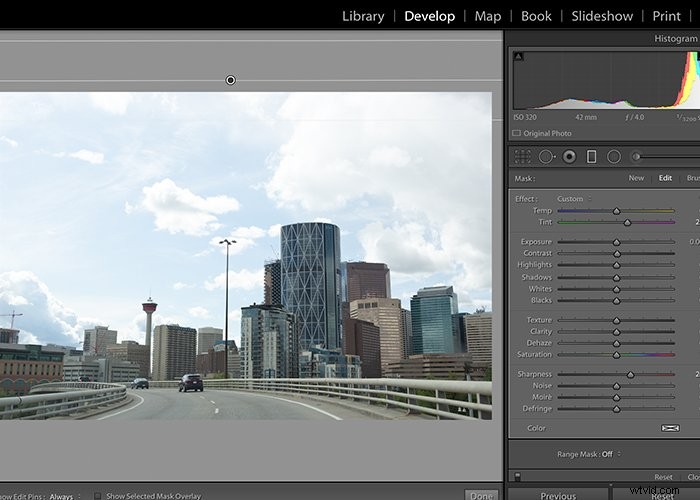Select the Red Eye Correction tool

pyautogui.click(x=569, y=157)
